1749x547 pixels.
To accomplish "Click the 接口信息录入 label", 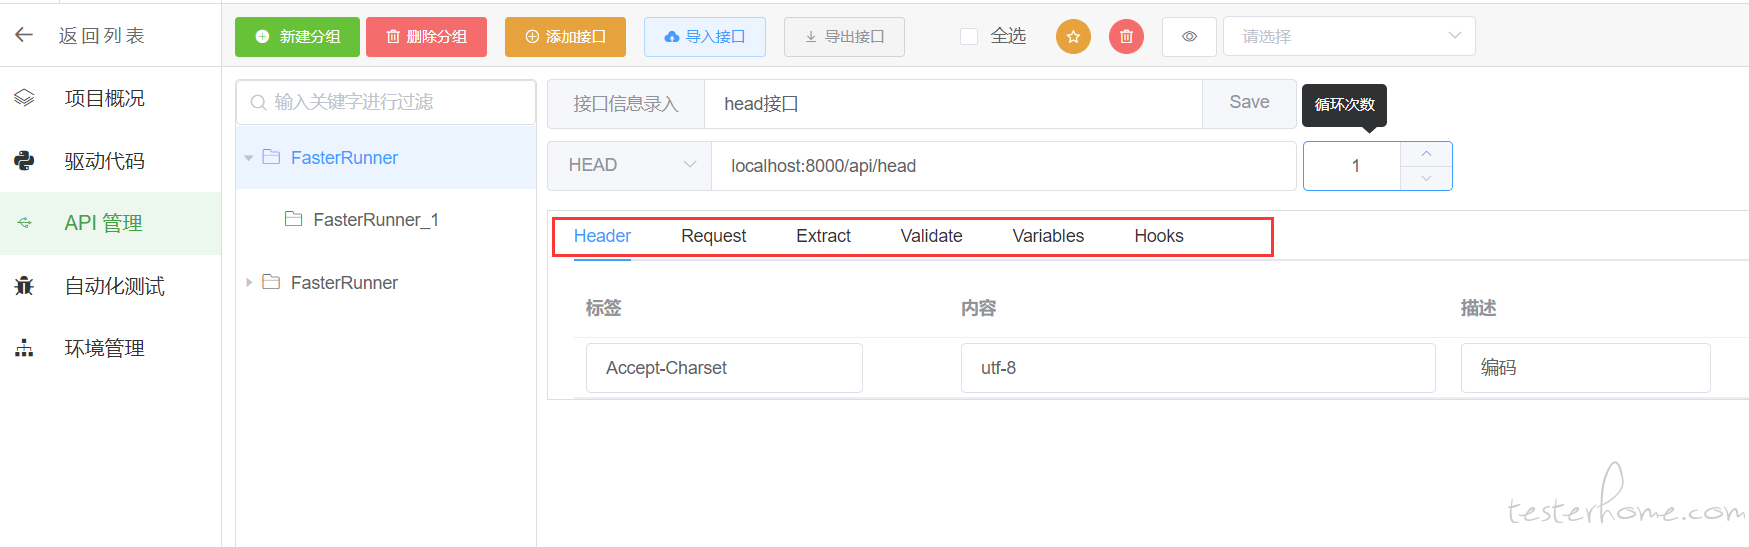I will click(626, 104).
